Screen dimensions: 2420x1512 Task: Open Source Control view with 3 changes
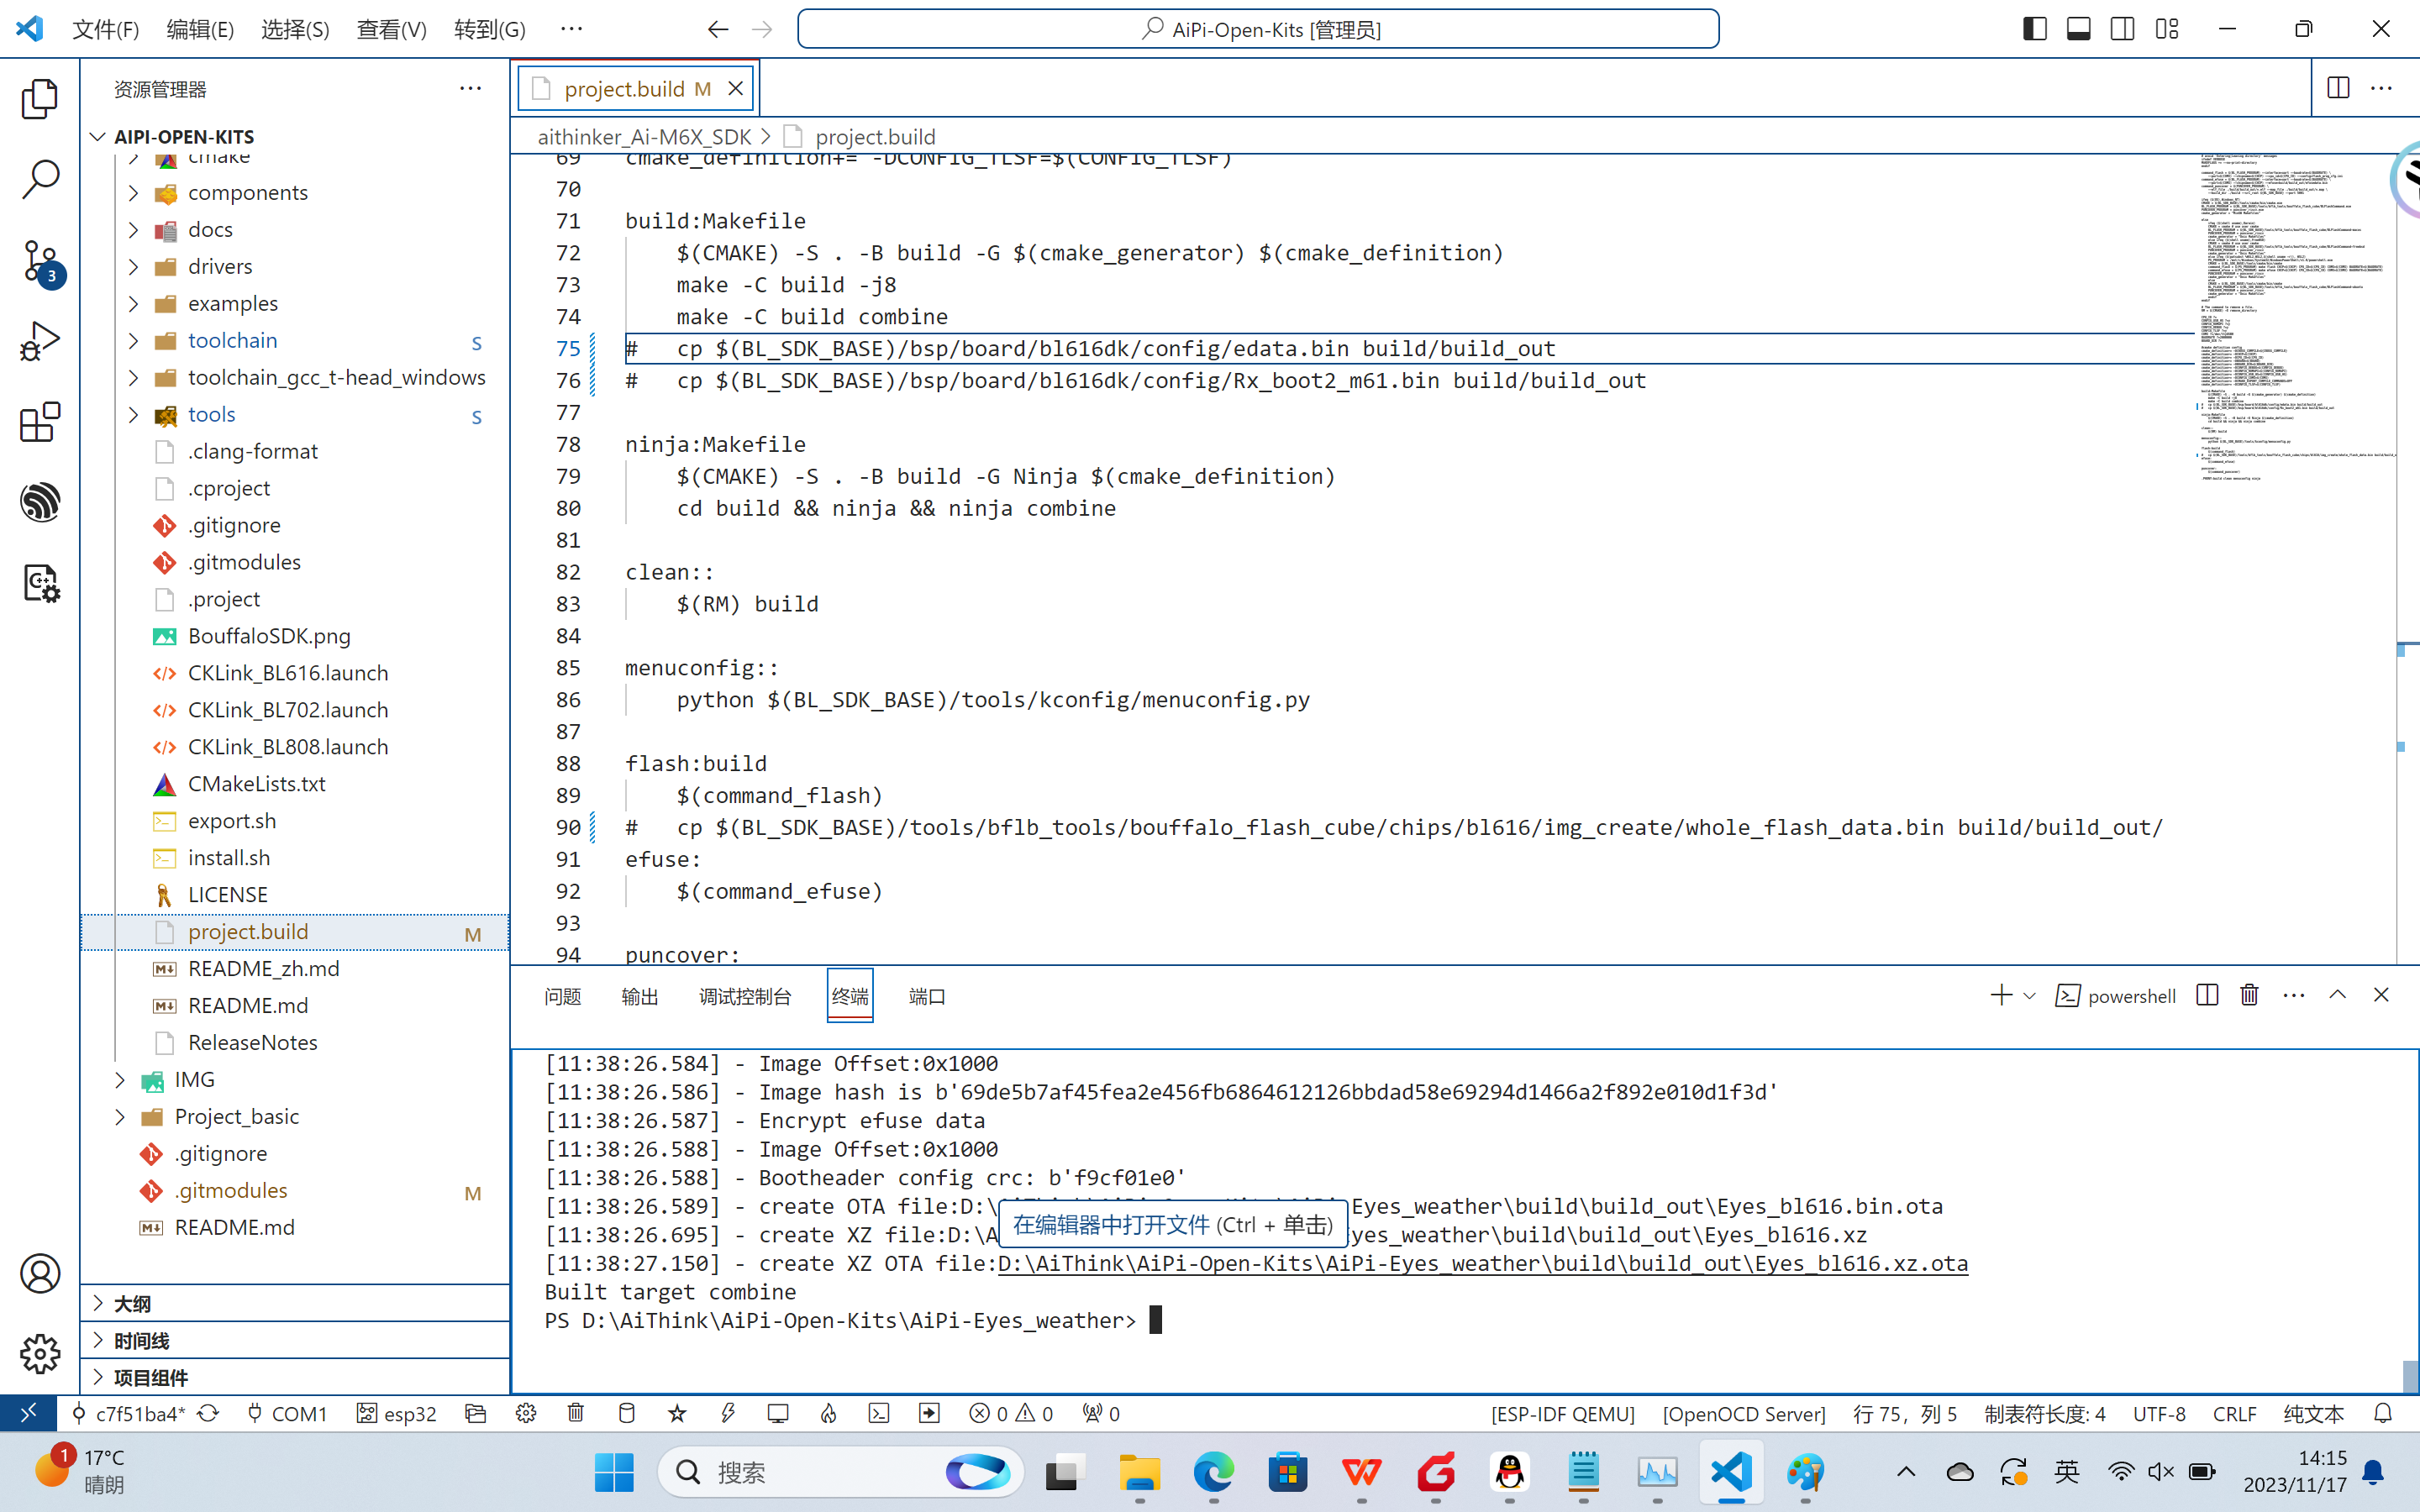coord(40,262)
